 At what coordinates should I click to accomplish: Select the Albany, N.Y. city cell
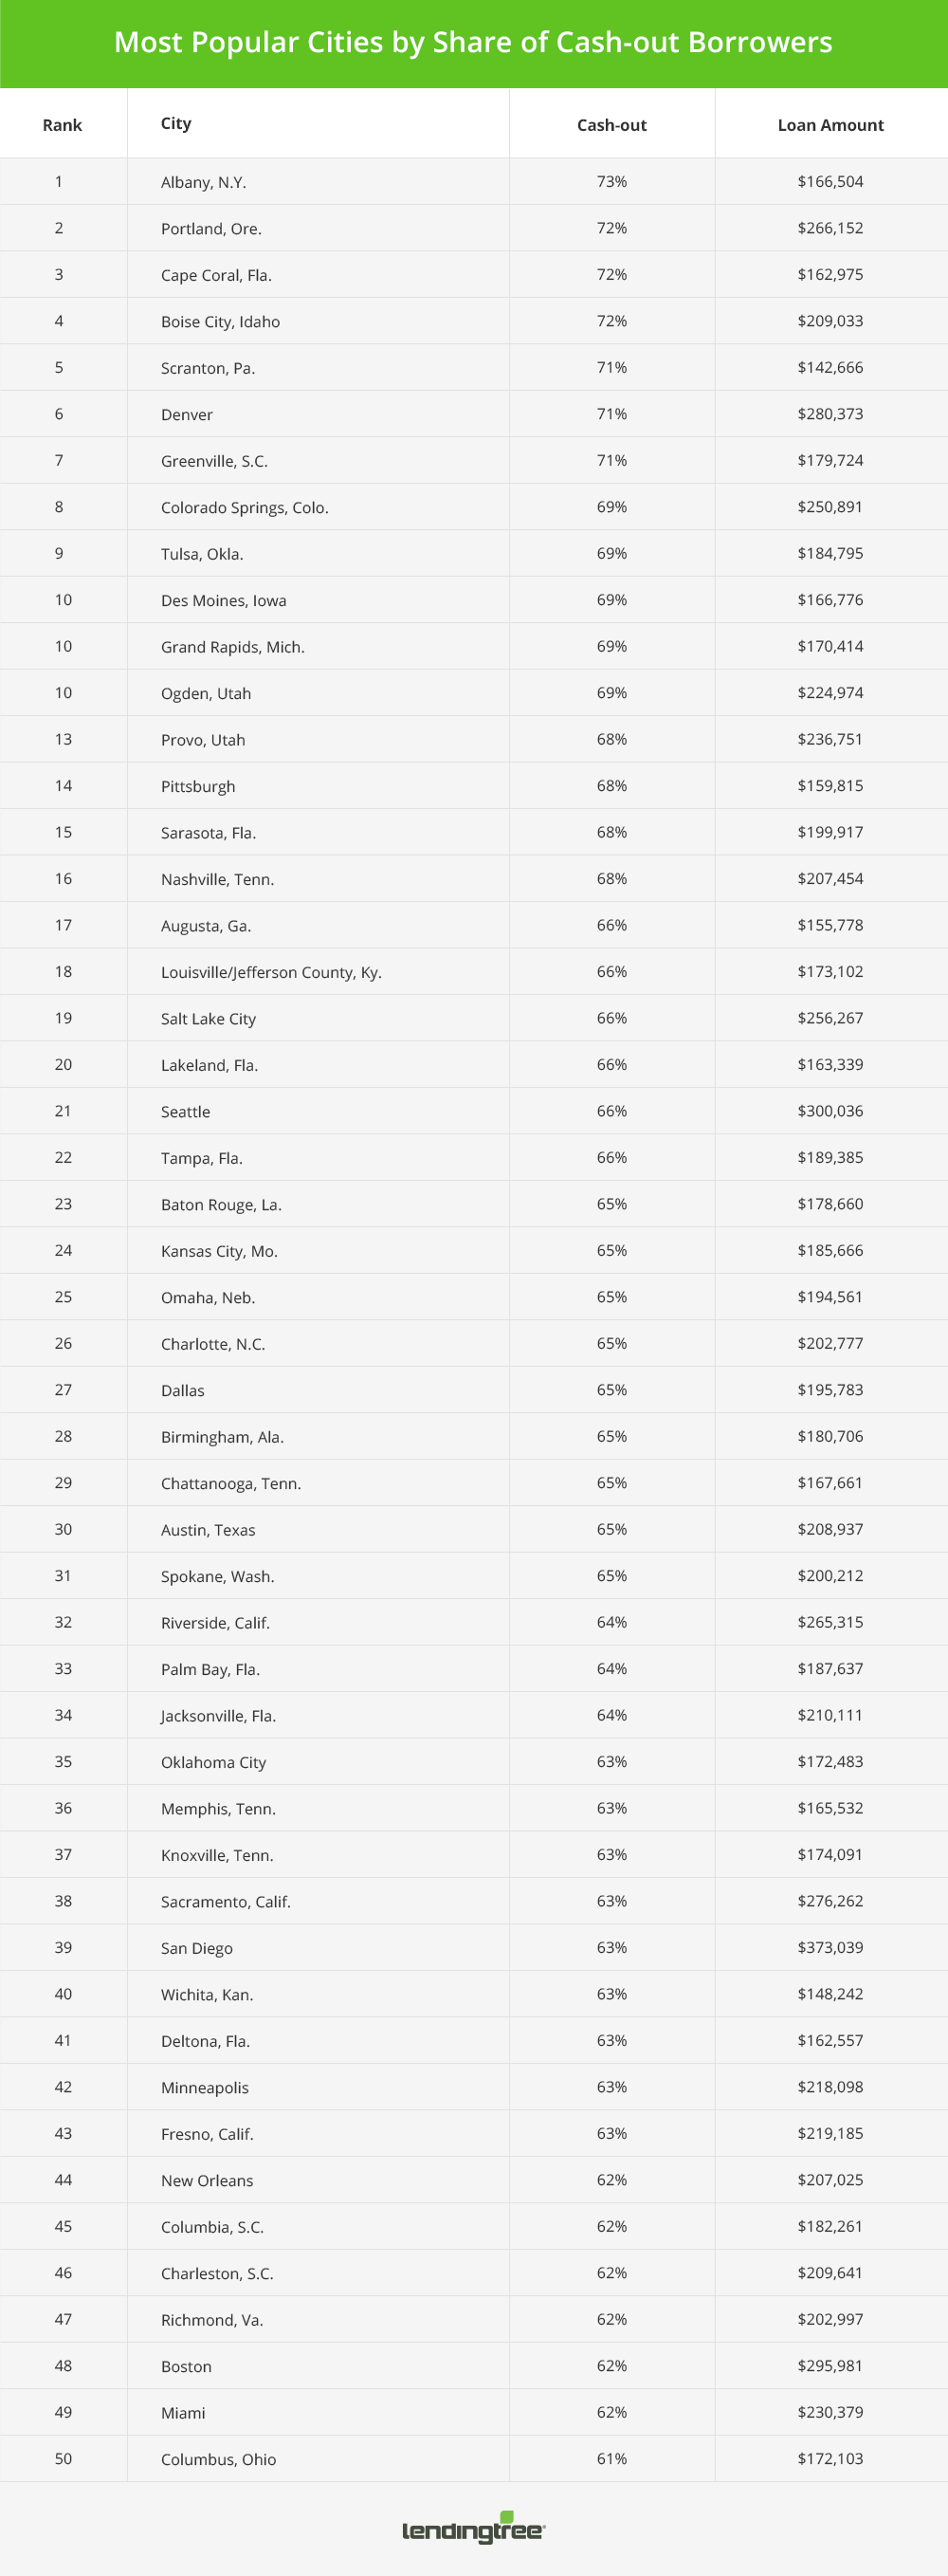click(203, 182)
